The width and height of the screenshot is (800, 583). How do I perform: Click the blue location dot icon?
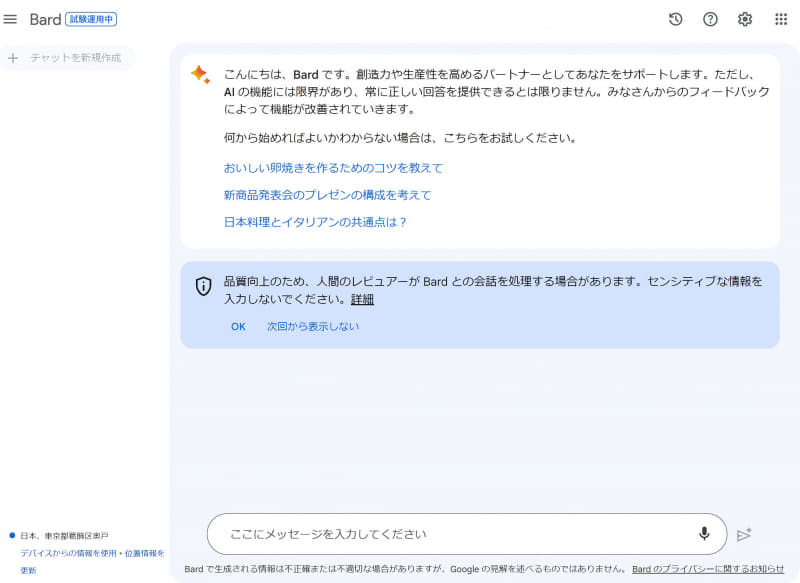click(12, 535)
